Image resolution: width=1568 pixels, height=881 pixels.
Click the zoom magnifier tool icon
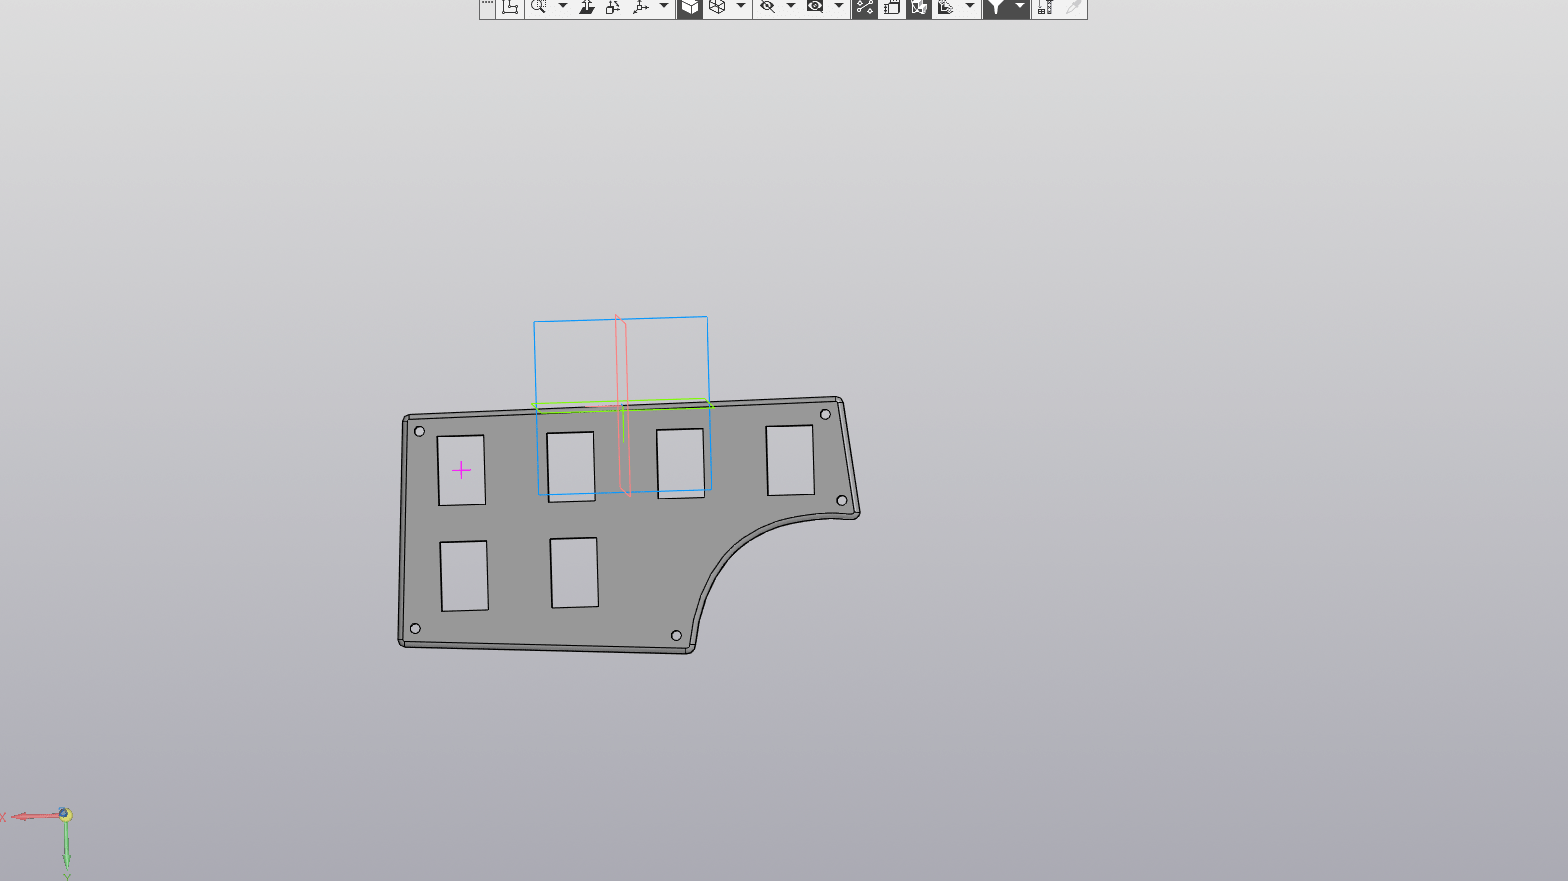tap(538, 7)
